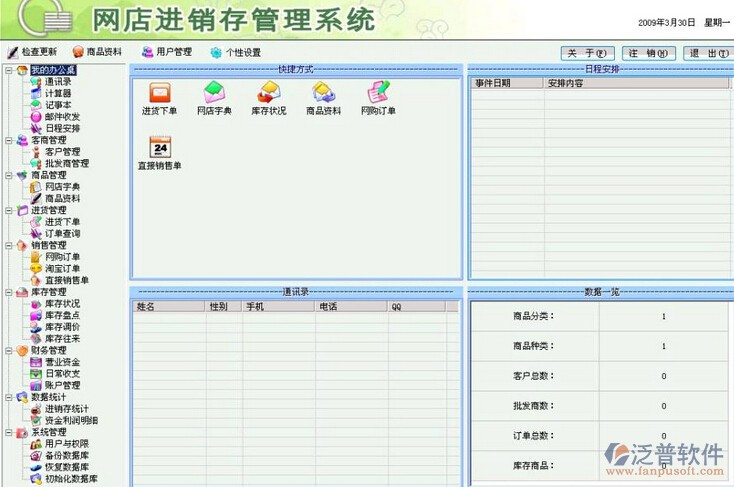Viewport: 734px width, 487px height.
Task: Open 库存状况 in the sidebar tree
Action: click(62, 303)
